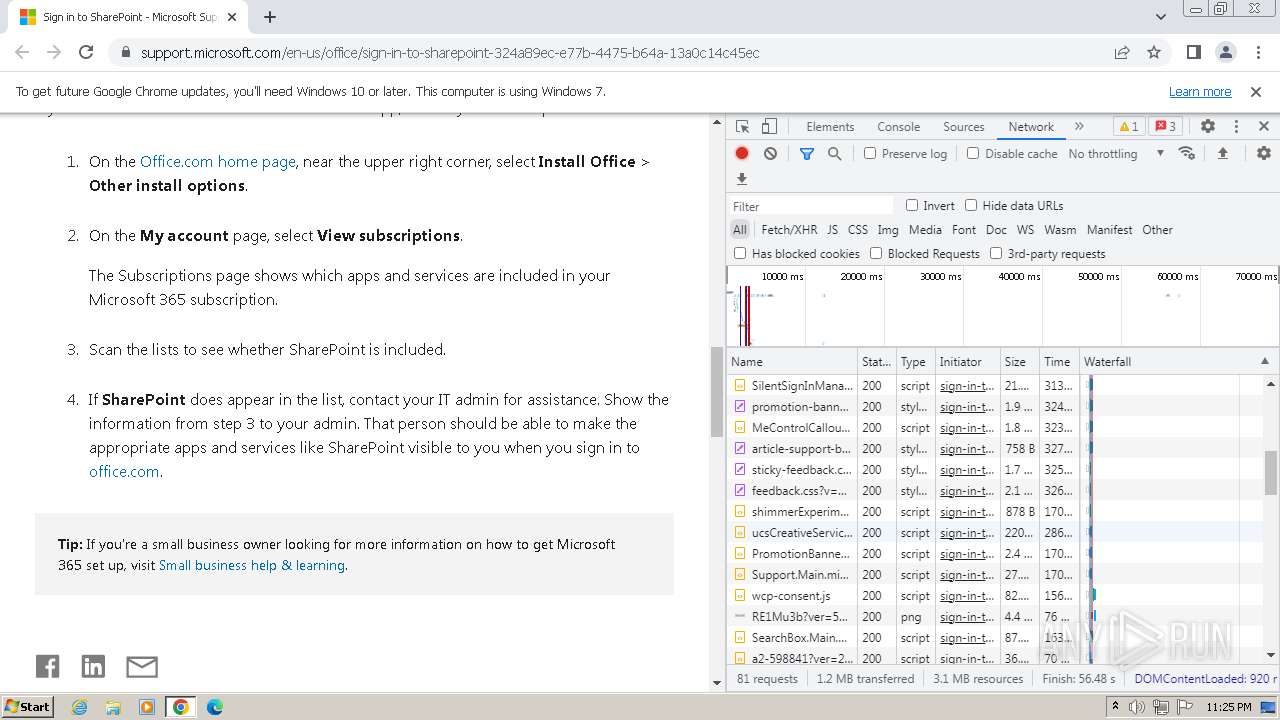
Task: Show more DevTools tabs chevron
Action: (x=1079, y=127)
